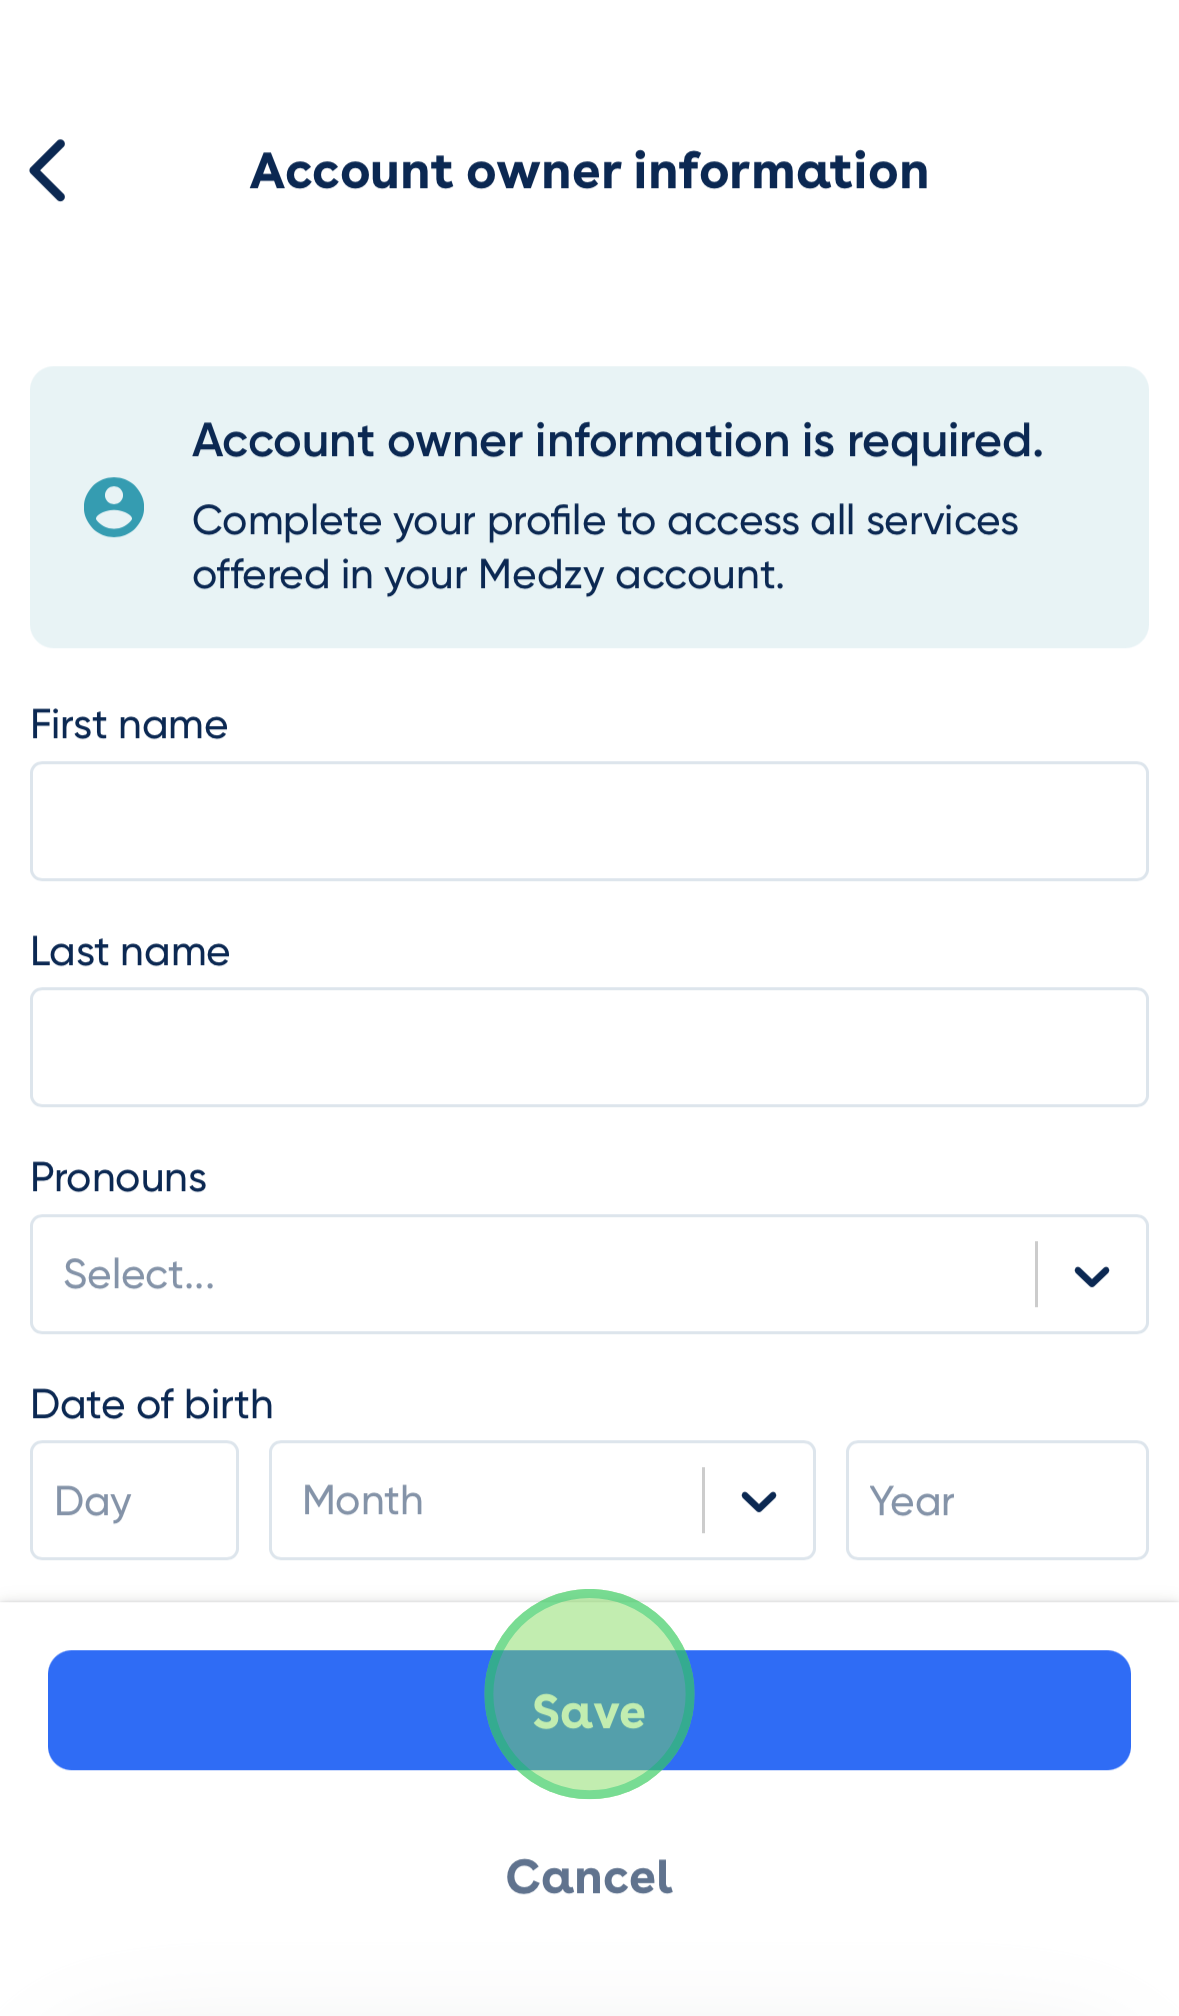Select the Account owner information banner

(x=589, y=506)
